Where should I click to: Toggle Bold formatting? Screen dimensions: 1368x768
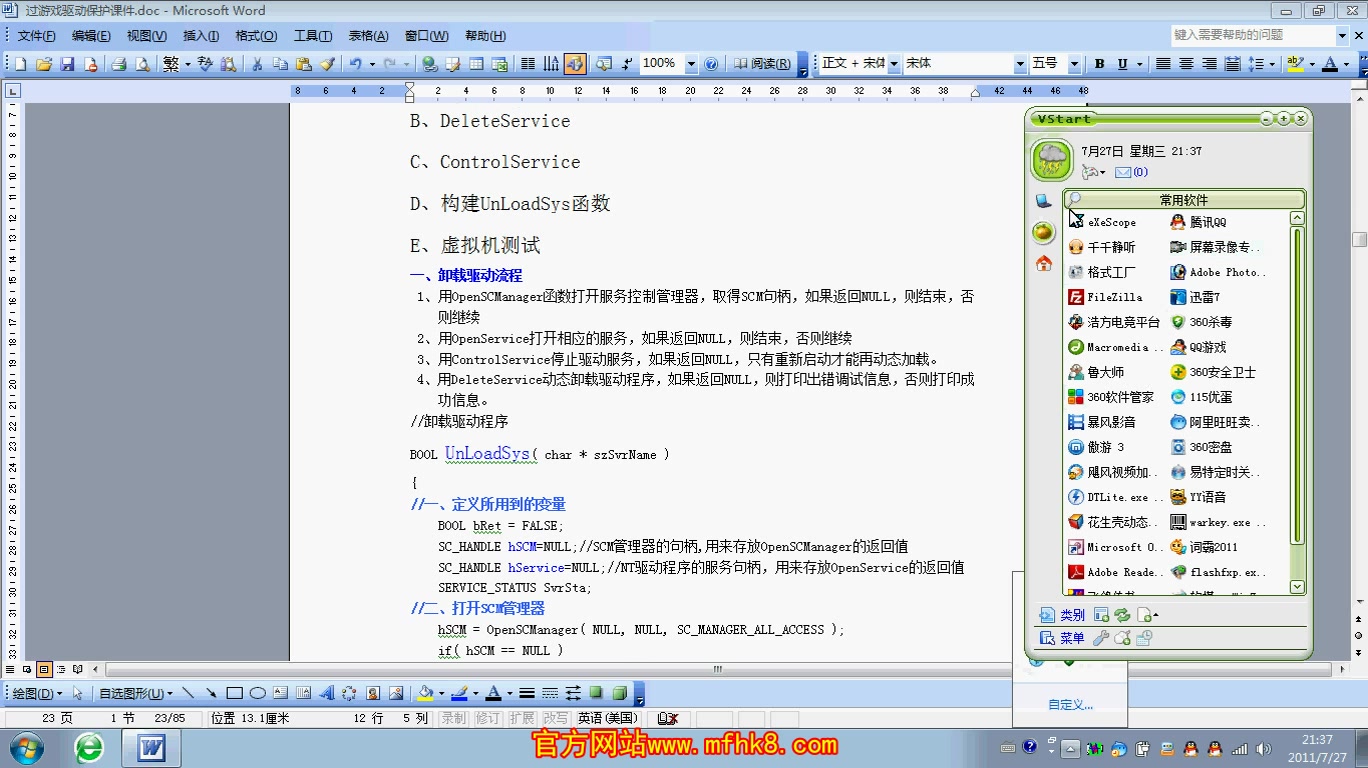[1099, 64]
